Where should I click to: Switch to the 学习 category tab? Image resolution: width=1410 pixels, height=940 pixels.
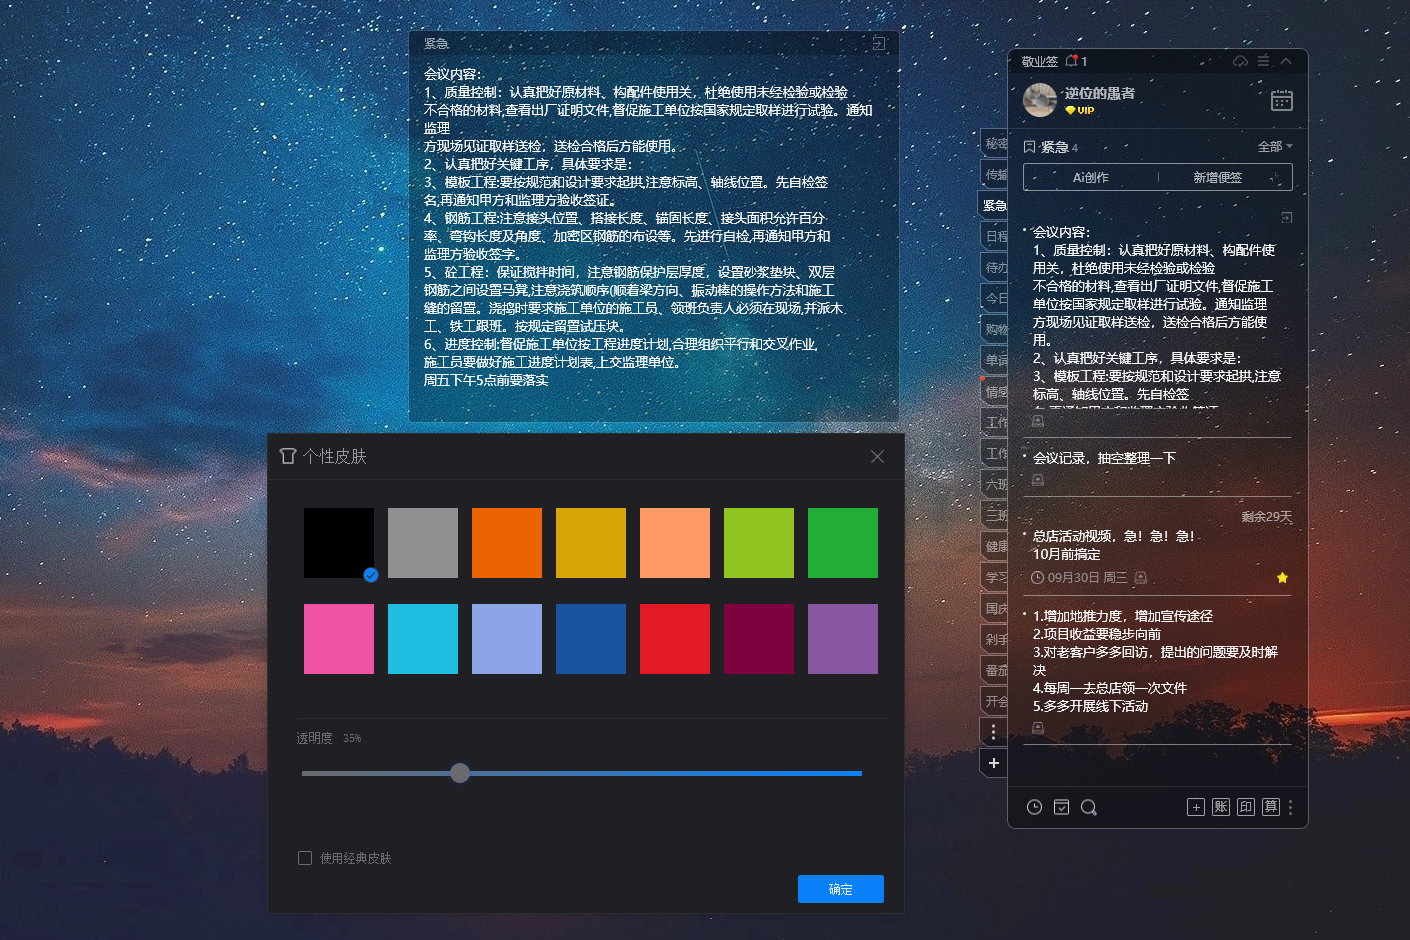point(994,577)
